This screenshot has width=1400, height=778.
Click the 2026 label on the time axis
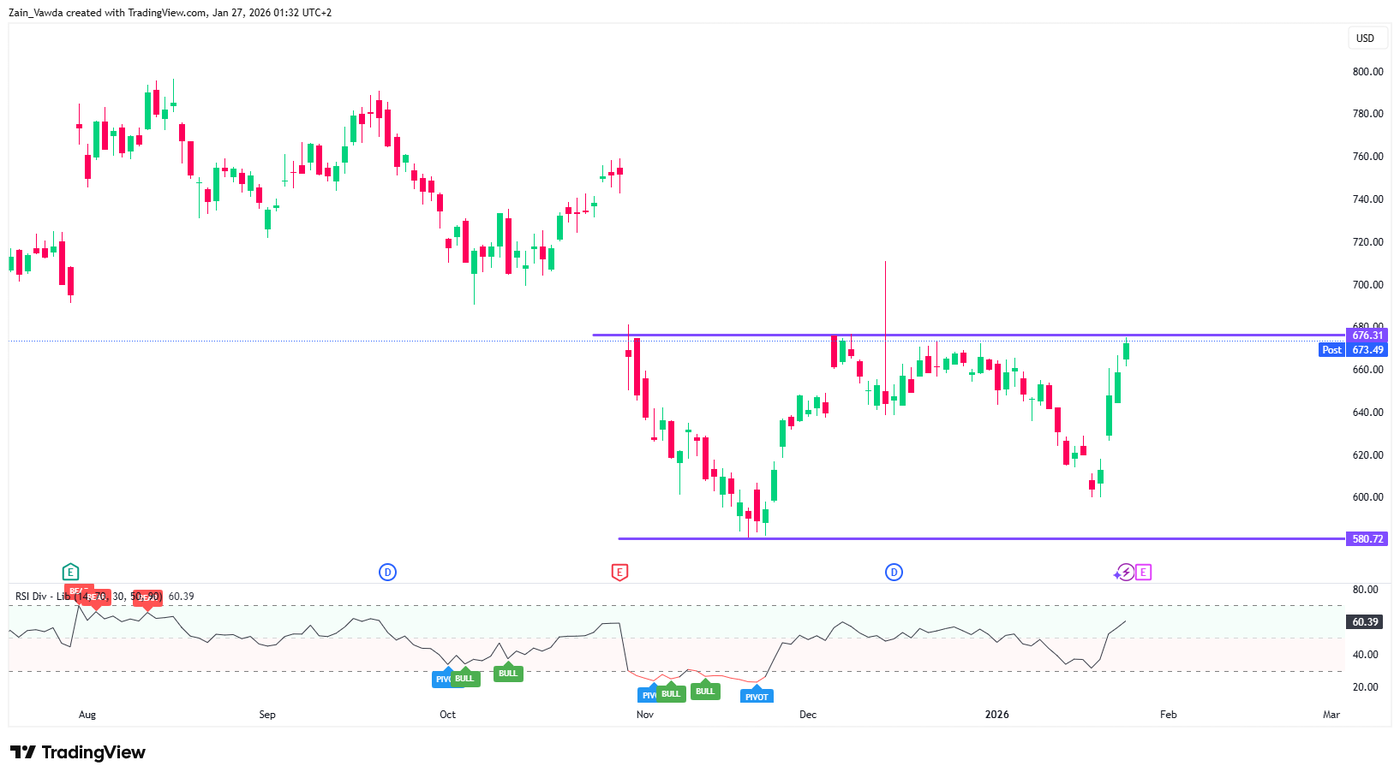(997, 715)
